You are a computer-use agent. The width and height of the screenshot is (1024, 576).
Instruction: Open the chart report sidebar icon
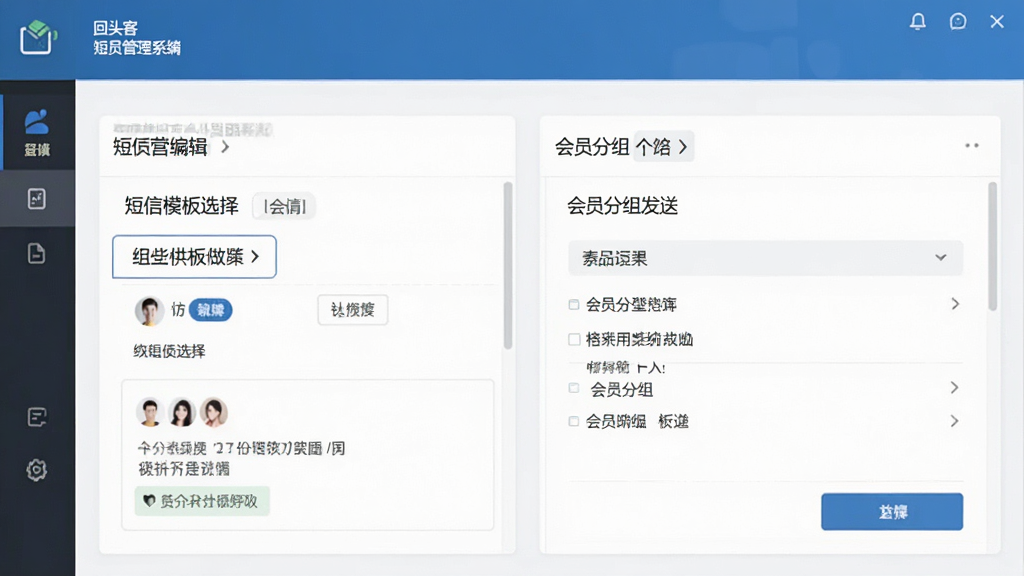click(37, 199)
